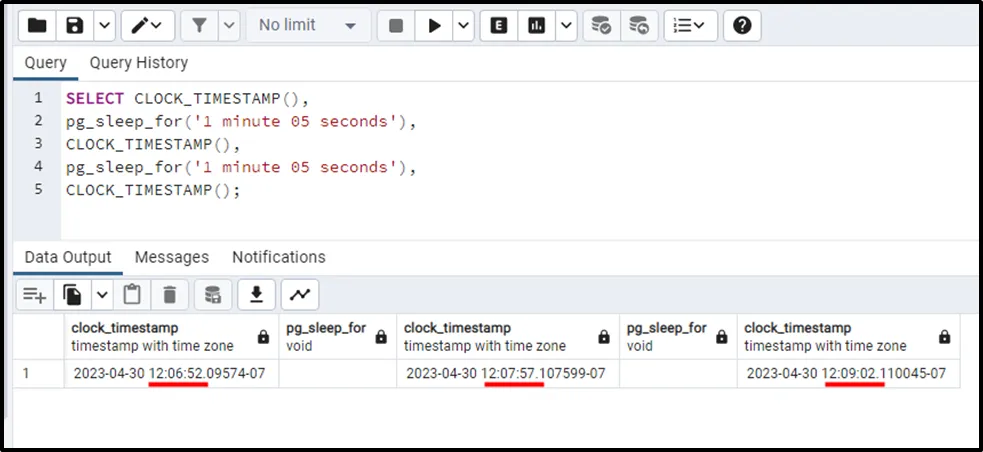Image resolution: width=983 pixels, height=452 pixels.
Task: Click the Explain query E icon
Action: 497,26
